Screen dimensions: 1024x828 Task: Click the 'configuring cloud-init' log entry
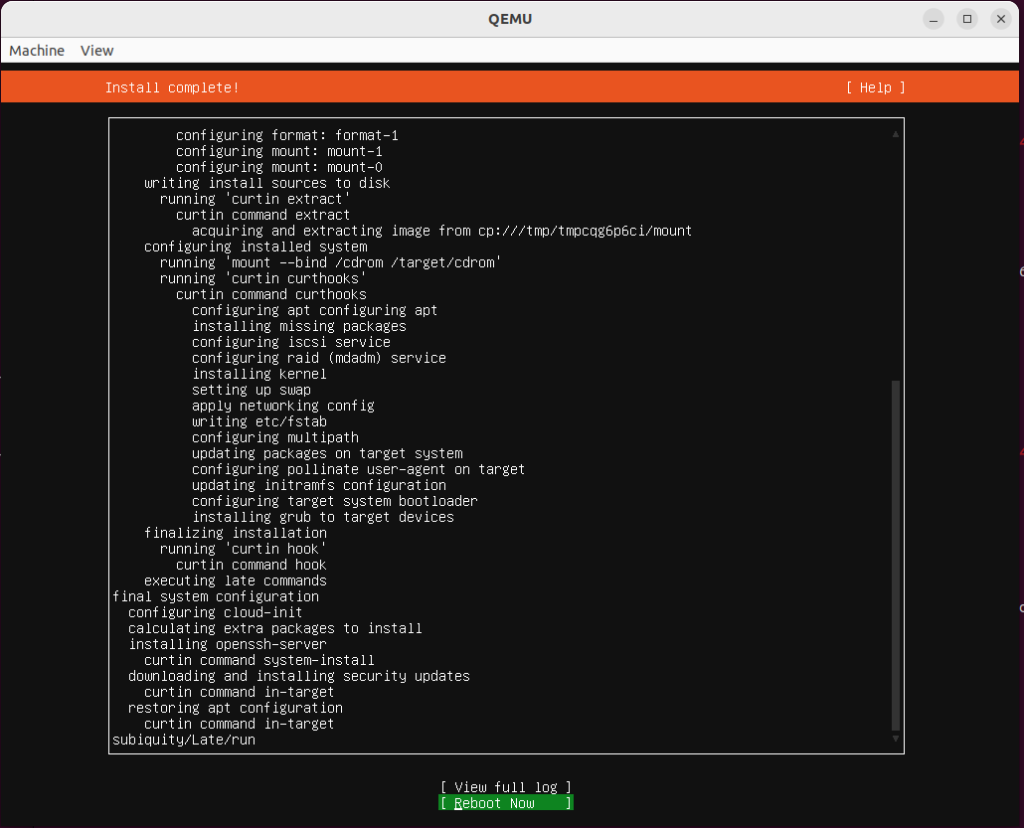pyautogui.click(x=215, y=612)
